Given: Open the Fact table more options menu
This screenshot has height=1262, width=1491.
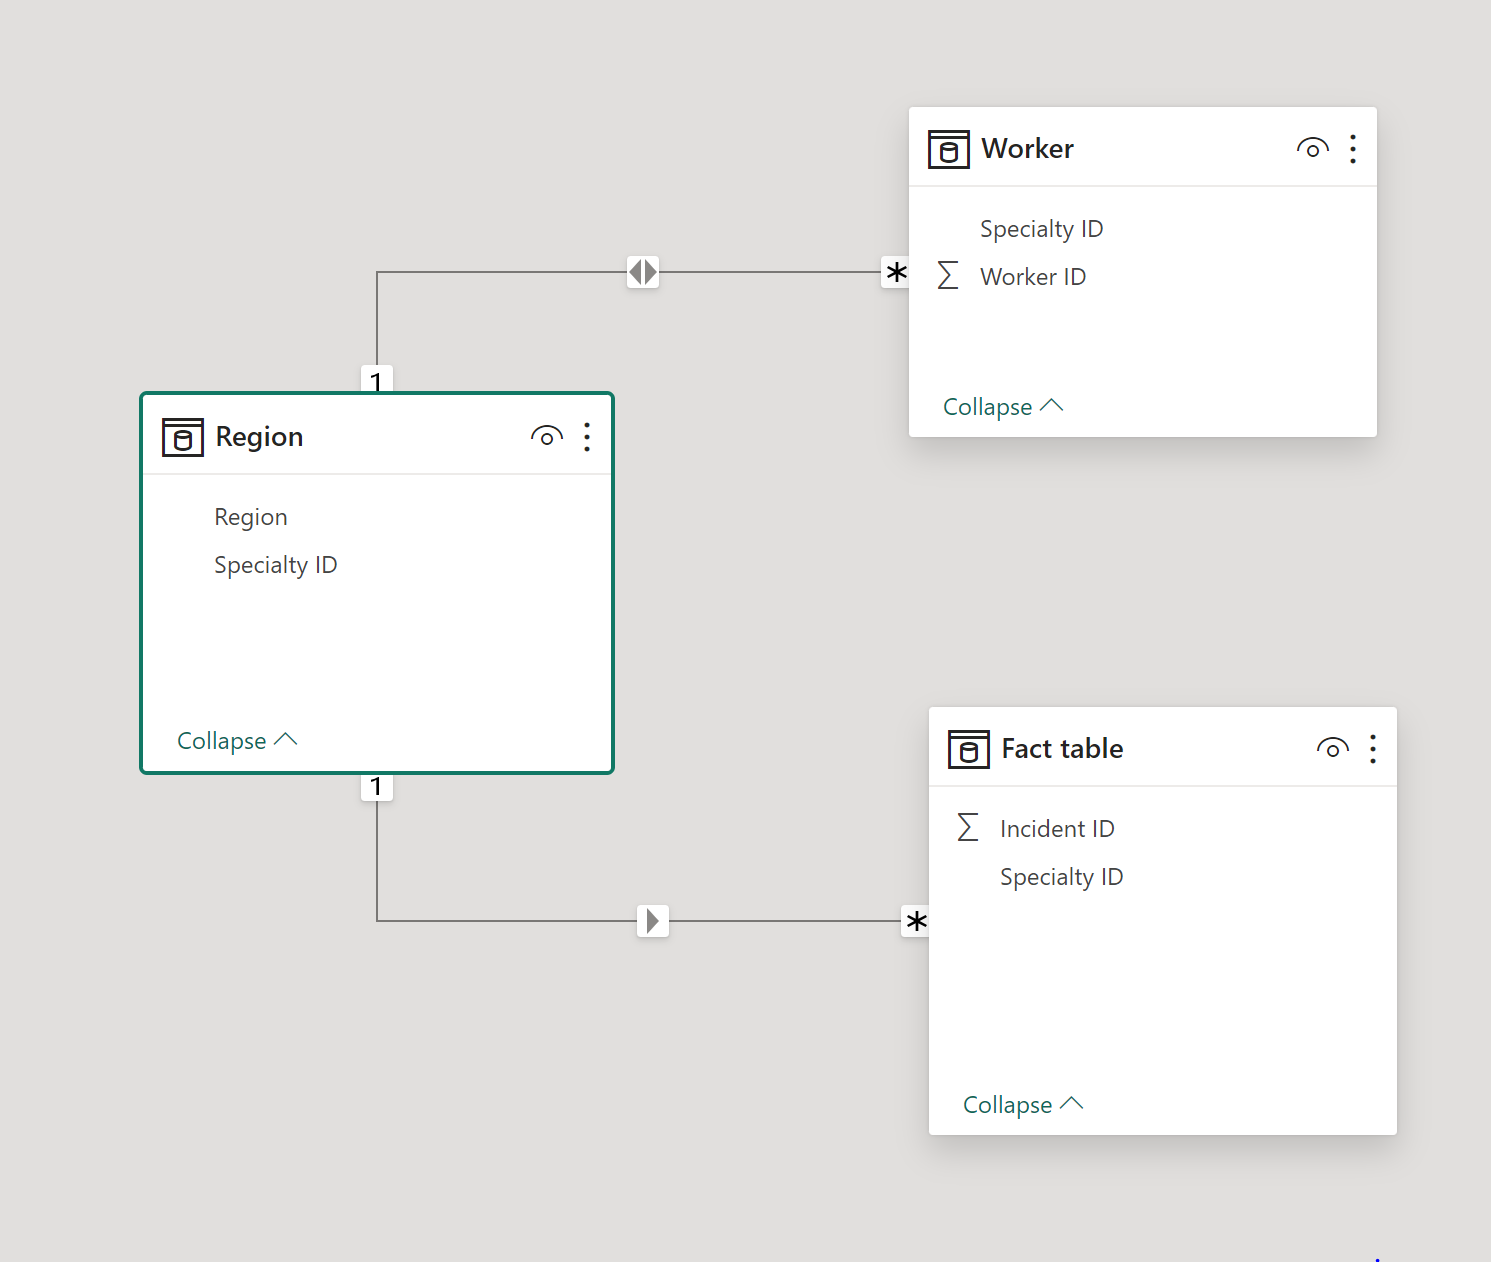Looking at the screenshot, I should pyautogui.click(x=1373, y=749).
